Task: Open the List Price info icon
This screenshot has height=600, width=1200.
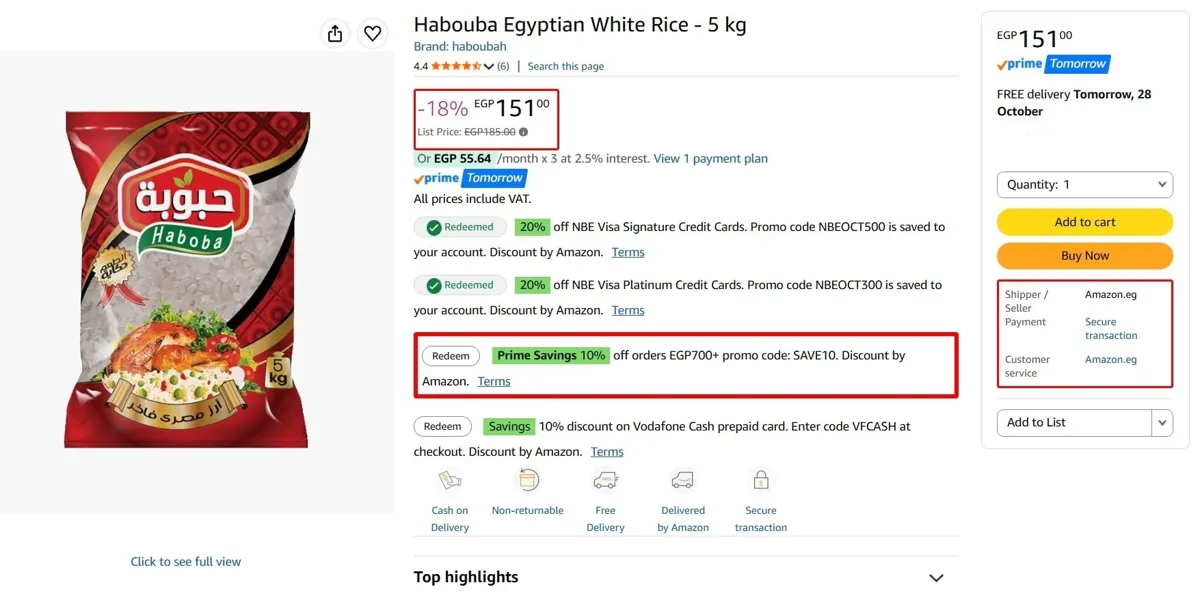Action: (523, 132)
